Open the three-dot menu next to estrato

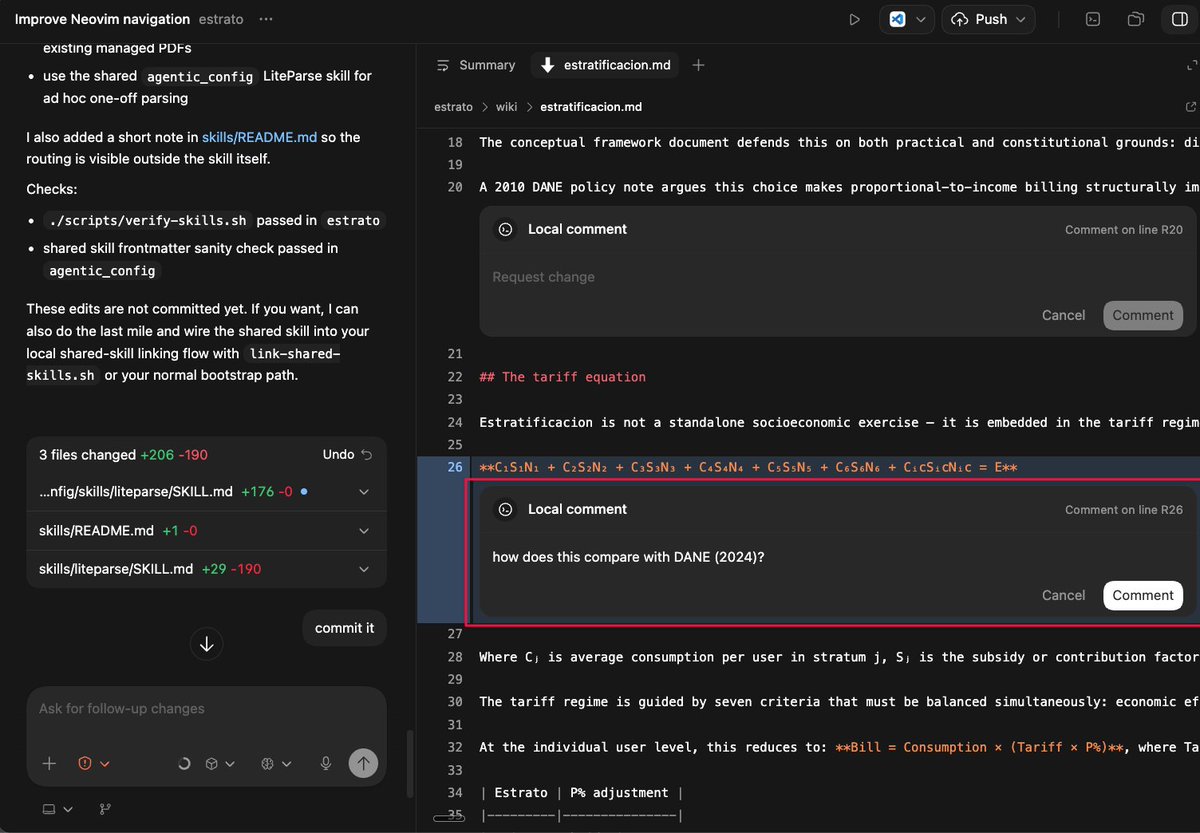click(x=265, y=19)
